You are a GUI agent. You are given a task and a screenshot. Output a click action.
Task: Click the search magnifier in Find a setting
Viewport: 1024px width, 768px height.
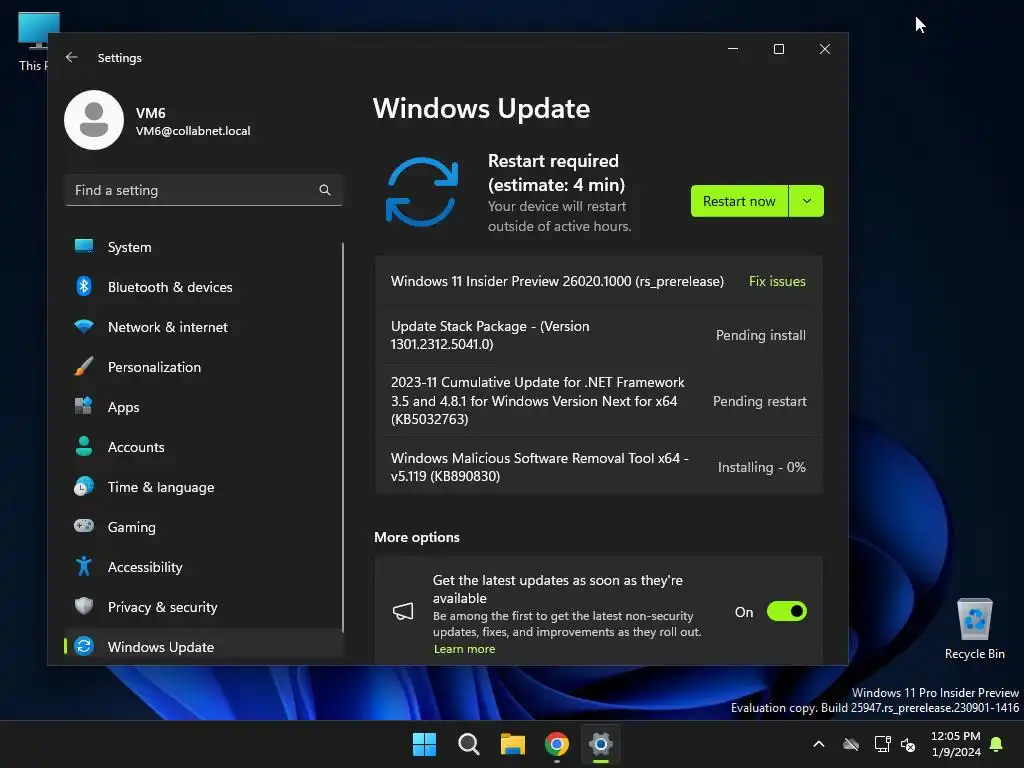click(x=325, y=190)
